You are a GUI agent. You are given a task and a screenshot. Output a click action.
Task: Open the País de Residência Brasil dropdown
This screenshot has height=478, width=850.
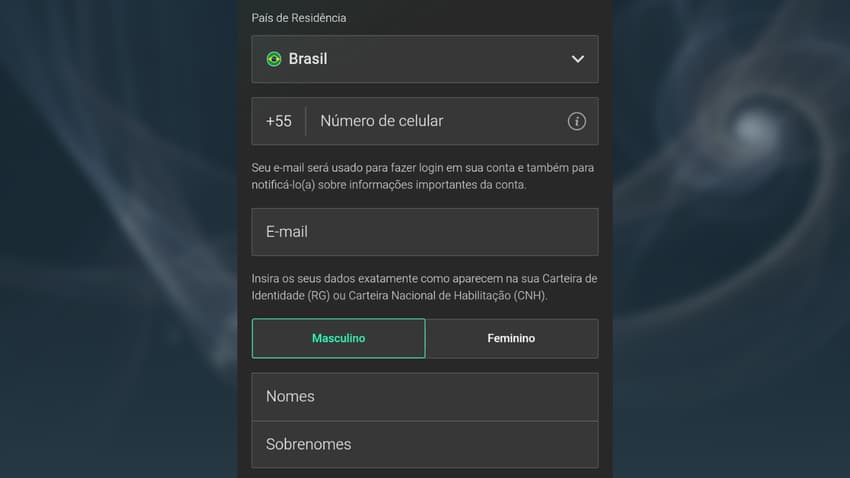pyautogui.click(x=424, y=59)
